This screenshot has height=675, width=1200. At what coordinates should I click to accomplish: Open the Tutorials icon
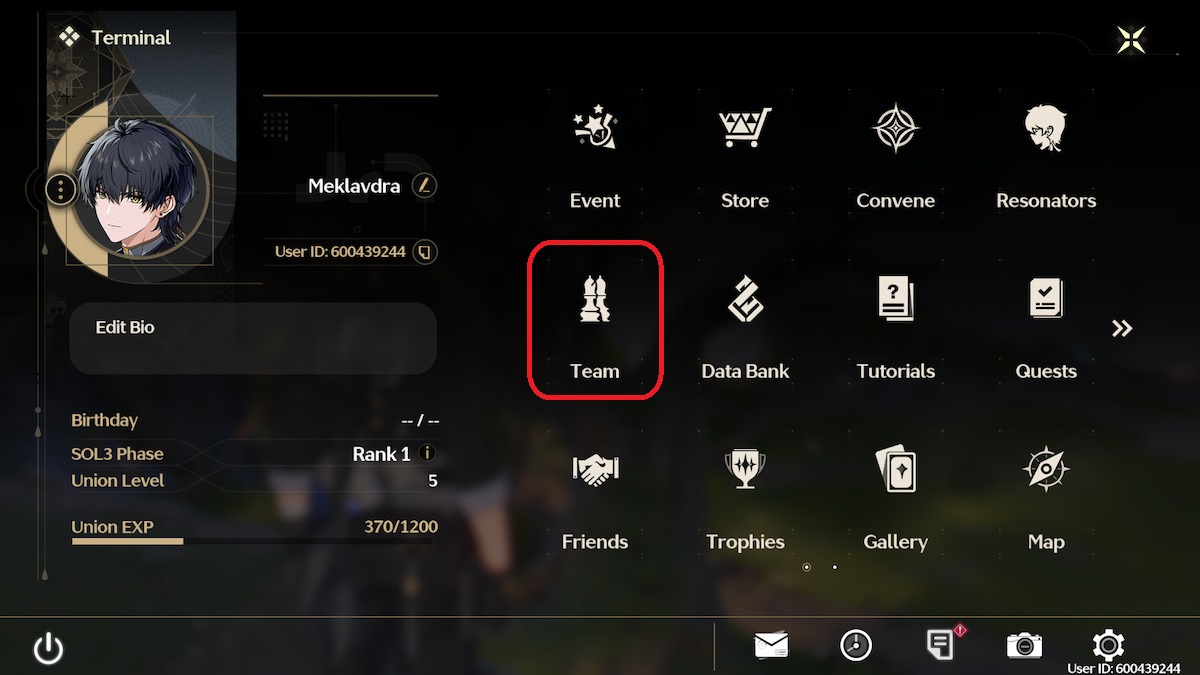(896, 299)
